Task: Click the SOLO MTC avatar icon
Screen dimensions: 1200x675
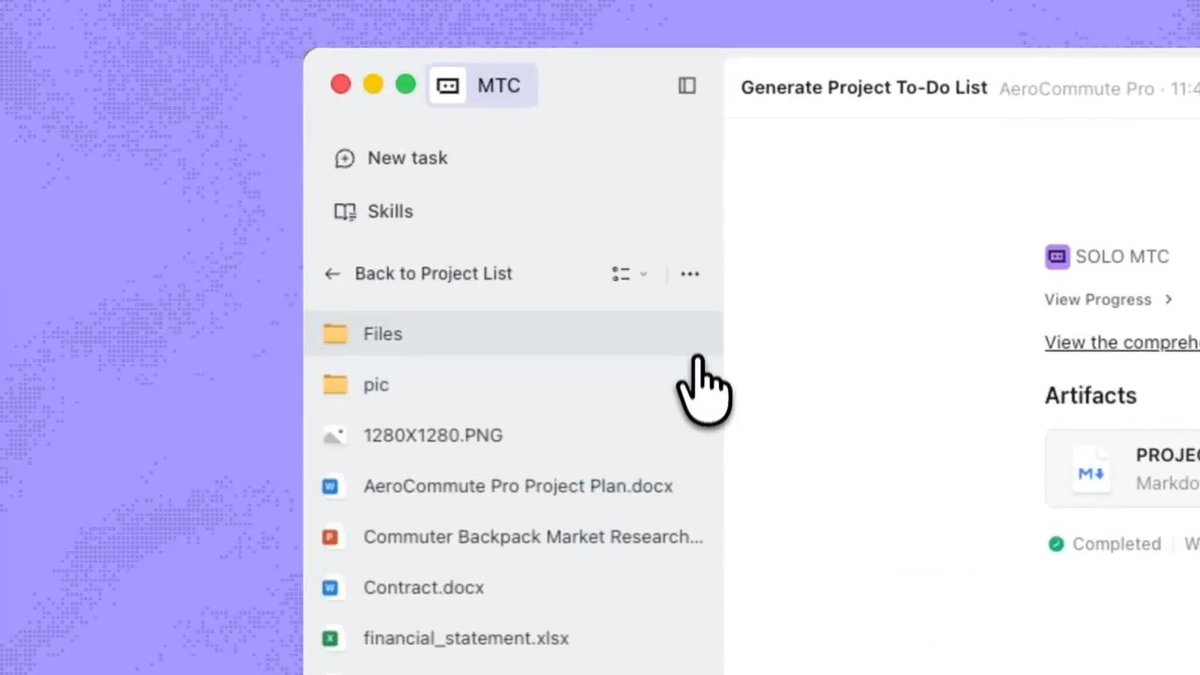Action: (x=1057, y=257)
